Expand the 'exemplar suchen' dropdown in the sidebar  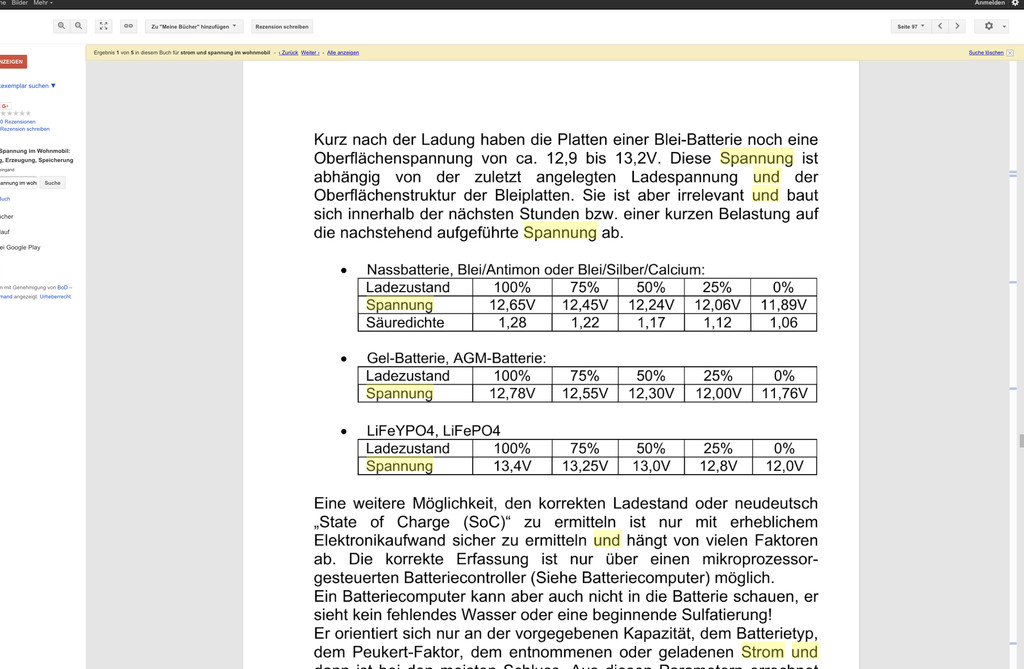(27, 86)
